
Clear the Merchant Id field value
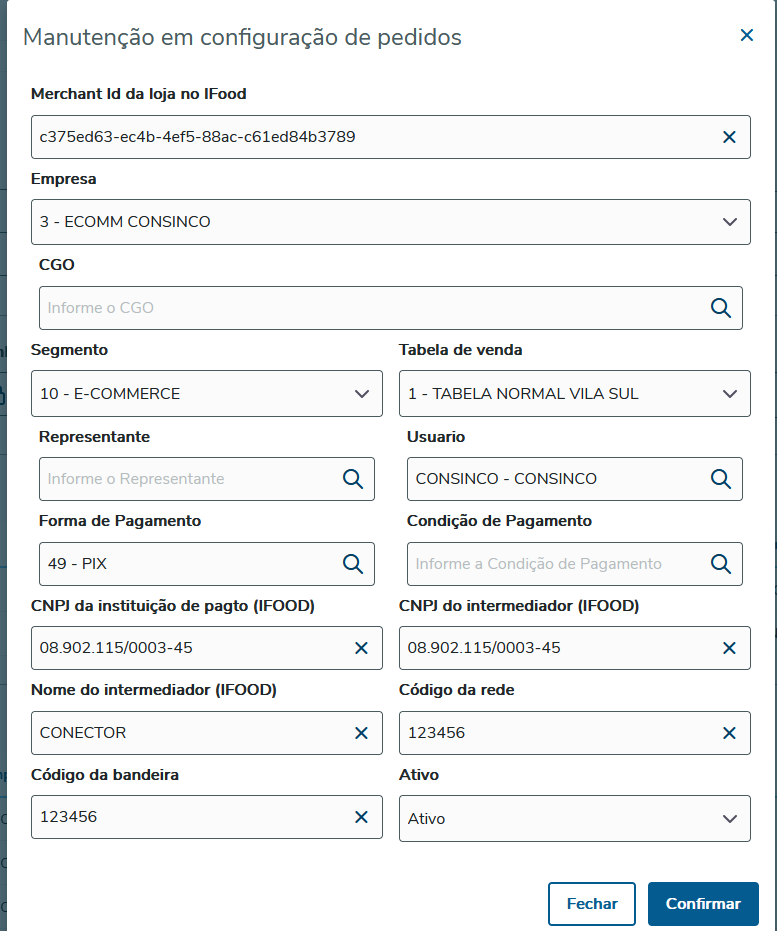coord(729,137)
